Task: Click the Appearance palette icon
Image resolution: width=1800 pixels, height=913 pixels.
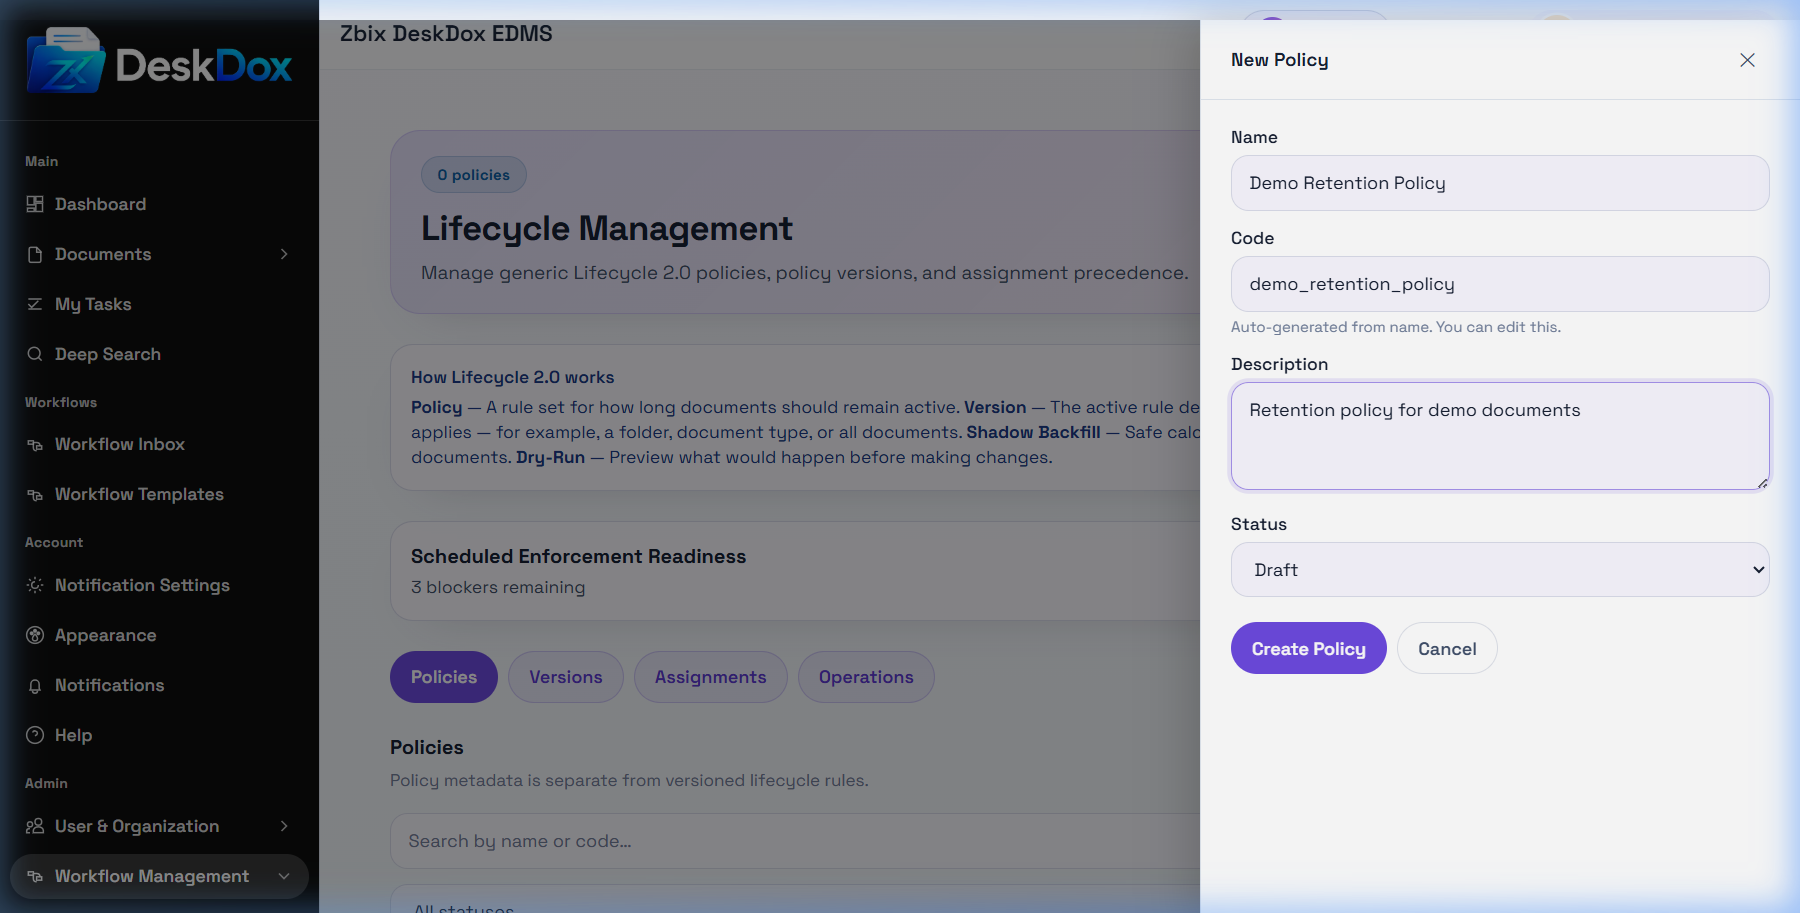Action: coord(35,635)
